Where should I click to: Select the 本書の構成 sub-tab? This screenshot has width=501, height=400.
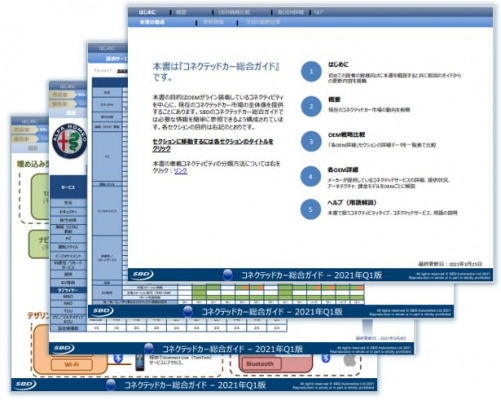pyautogui.click(x=152, y=22)
